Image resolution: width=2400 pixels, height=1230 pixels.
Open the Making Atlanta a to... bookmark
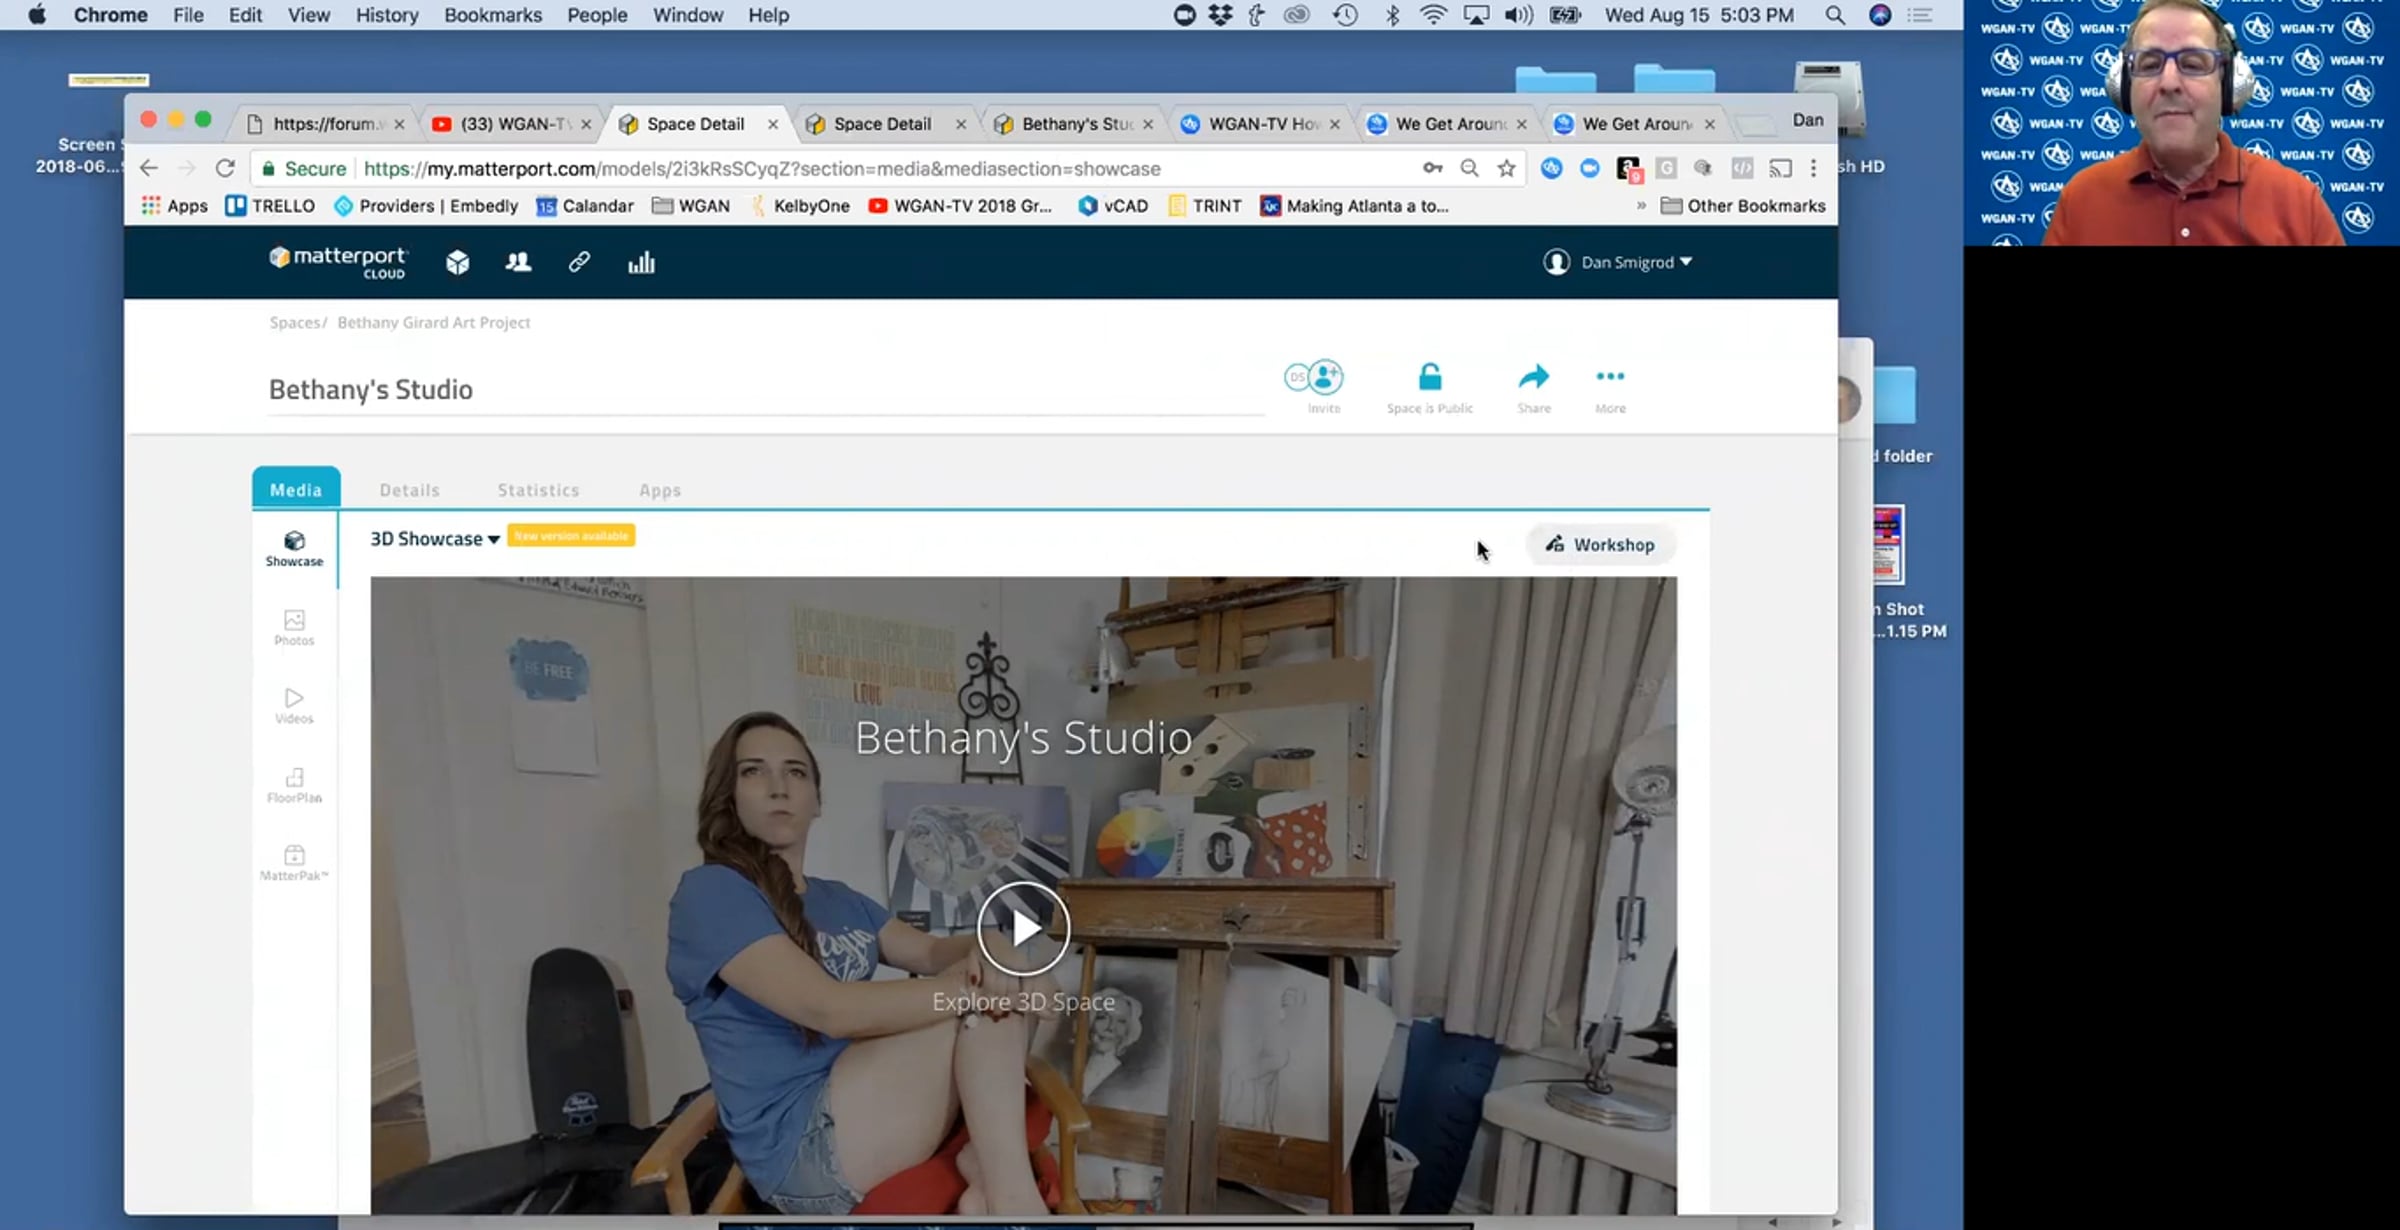tap(1354, 206)
